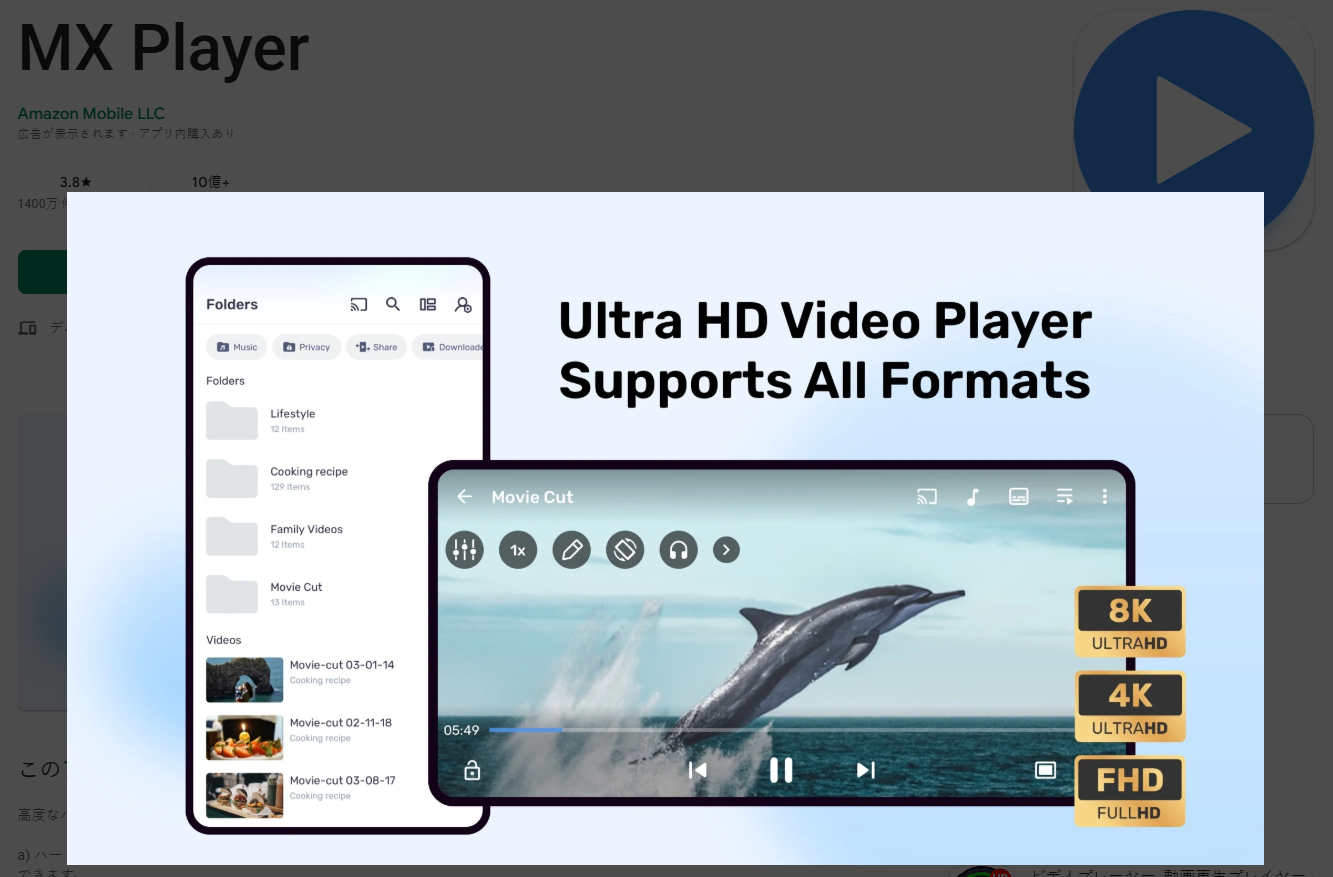Select the Share chip
This screenshot has width=1333, height=877.
(x=376, y=347)
